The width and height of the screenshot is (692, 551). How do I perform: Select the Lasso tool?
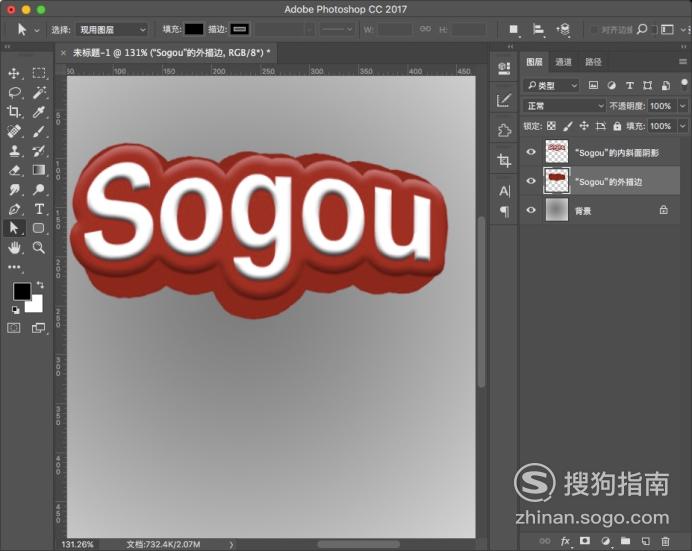[14, 92]
